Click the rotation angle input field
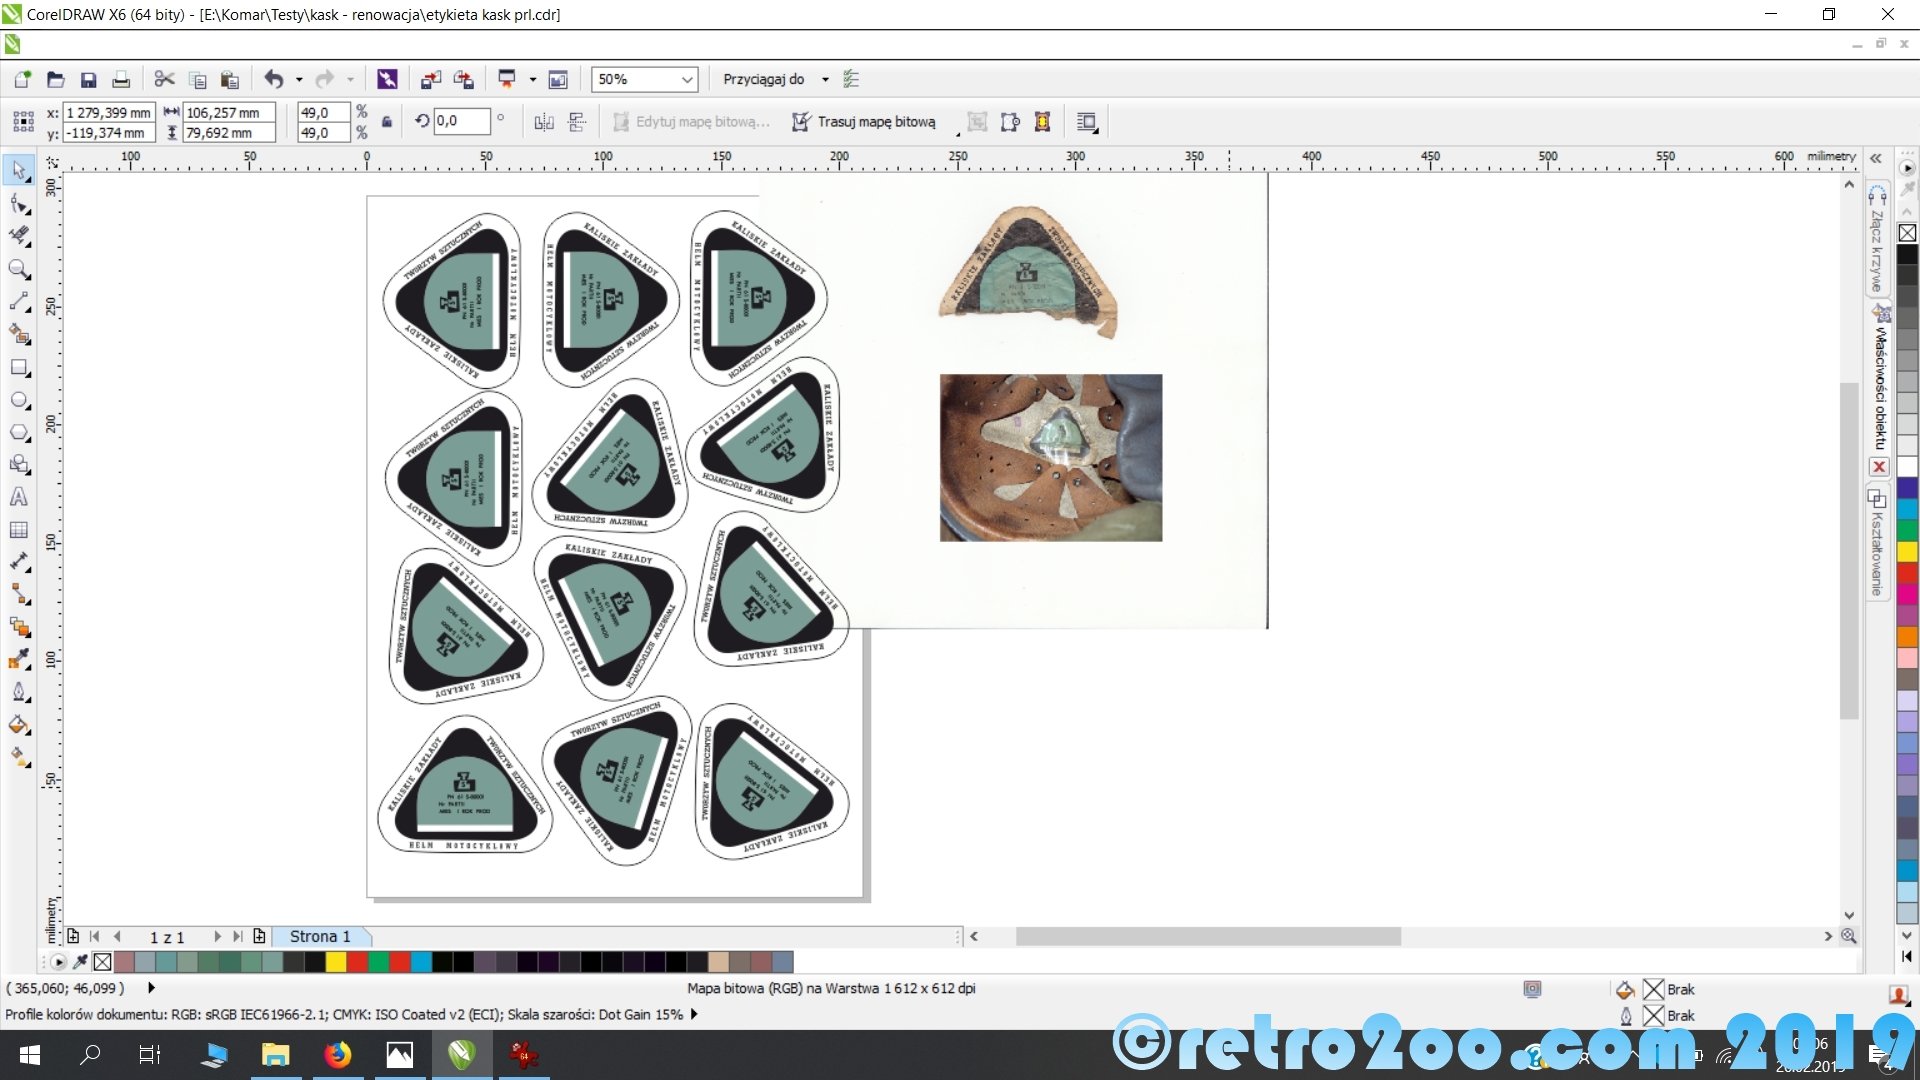The height and width of the screenshot is (1080, 1920). pyautogui.click(x=462, y=121)
